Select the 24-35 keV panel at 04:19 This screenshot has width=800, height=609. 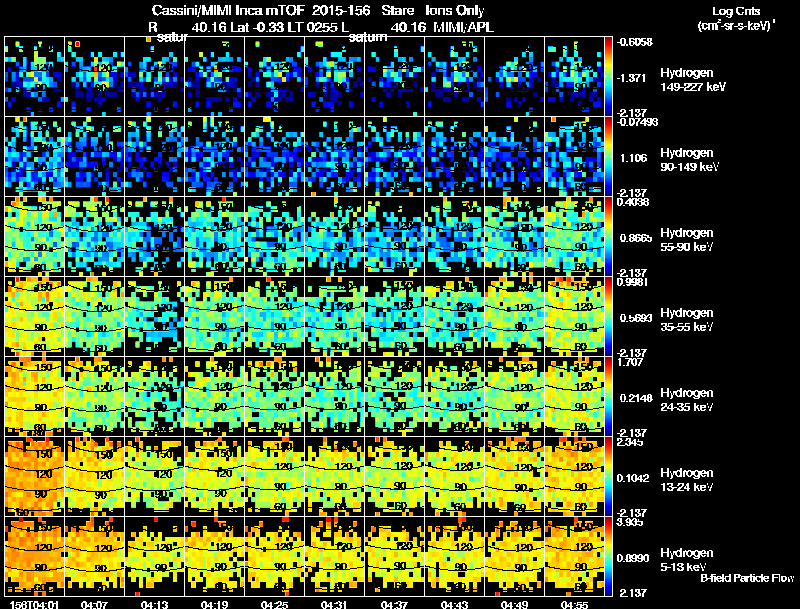point(215,397)
